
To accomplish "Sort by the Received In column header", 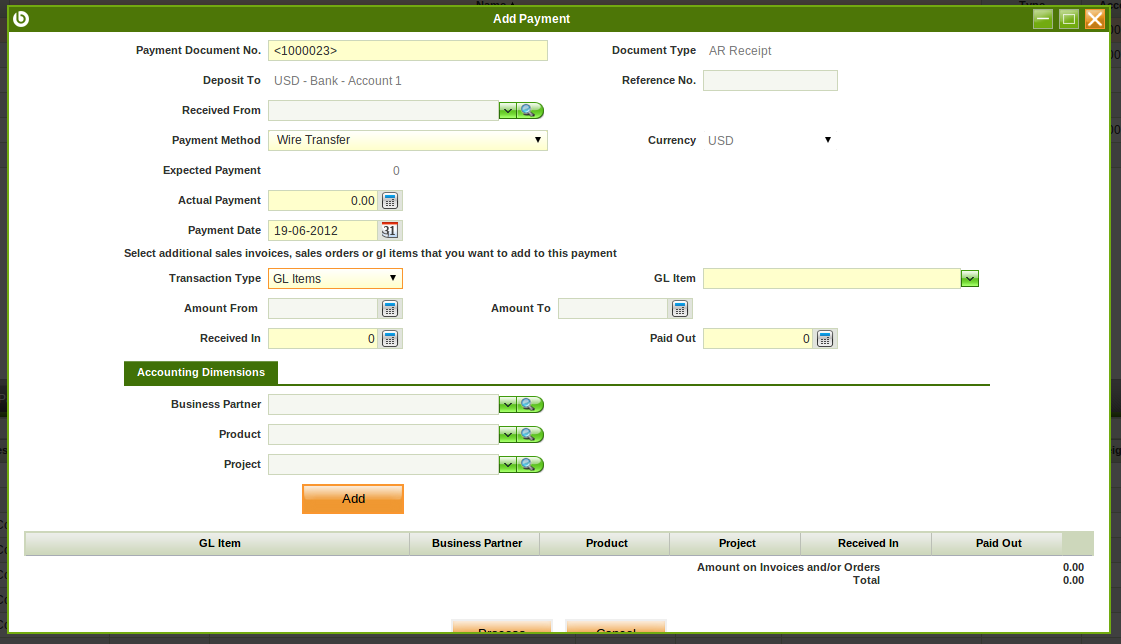I will pos(867,544).
